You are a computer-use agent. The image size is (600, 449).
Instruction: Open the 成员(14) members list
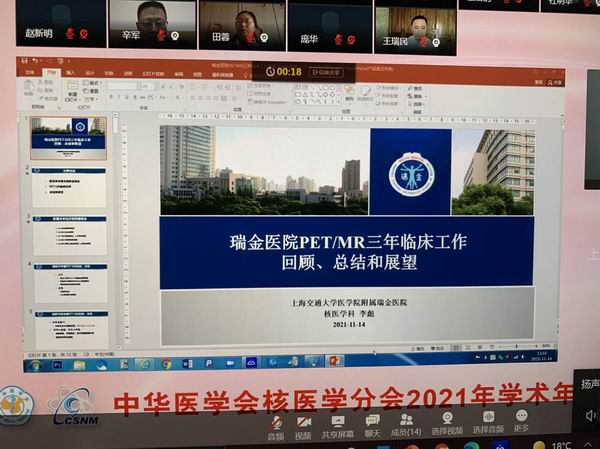pos(406,425)
